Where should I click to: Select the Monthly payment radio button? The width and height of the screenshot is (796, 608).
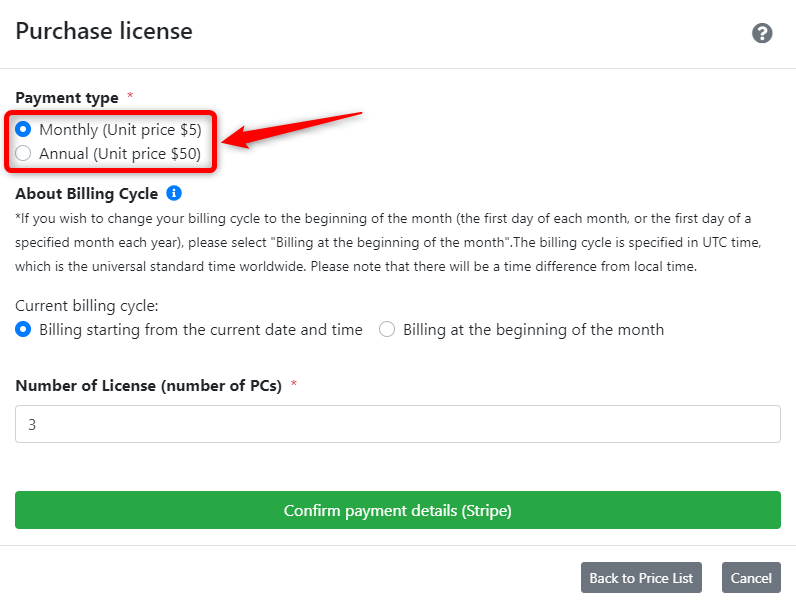pyautogui.click(x=23, y=129)
